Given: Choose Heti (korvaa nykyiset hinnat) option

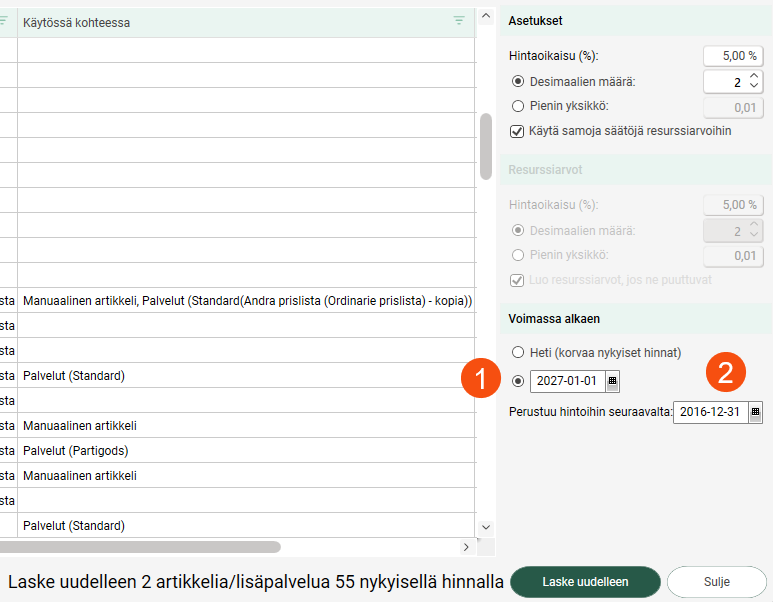Looking at the screenshot, I should click(x=518, y=352).
